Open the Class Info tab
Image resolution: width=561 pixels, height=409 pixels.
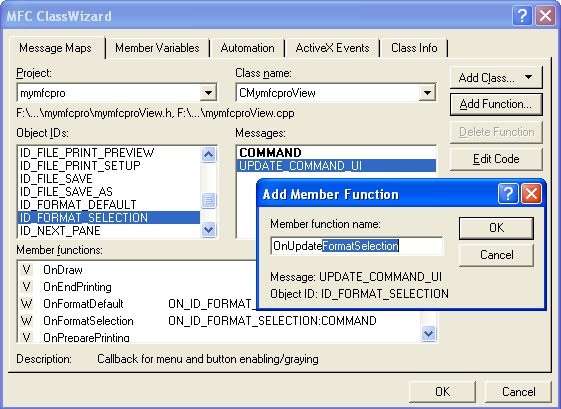pyautogui.click(x=414, y=48)
